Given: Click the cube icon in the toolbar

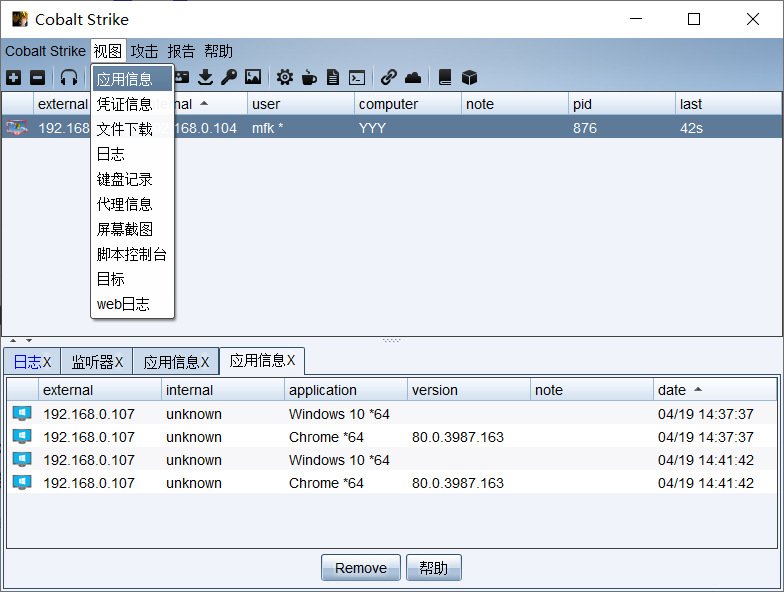Looking at the screenshot, I should [x=469, y=77].
